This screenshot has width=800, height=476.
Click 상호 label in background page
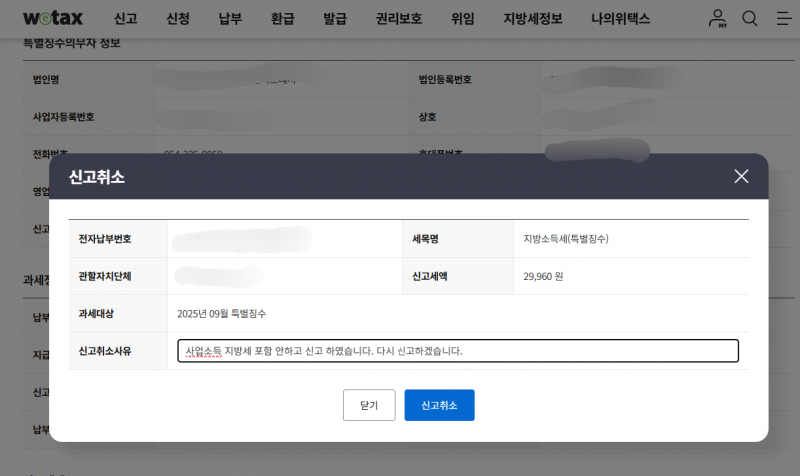pos(427,117)
